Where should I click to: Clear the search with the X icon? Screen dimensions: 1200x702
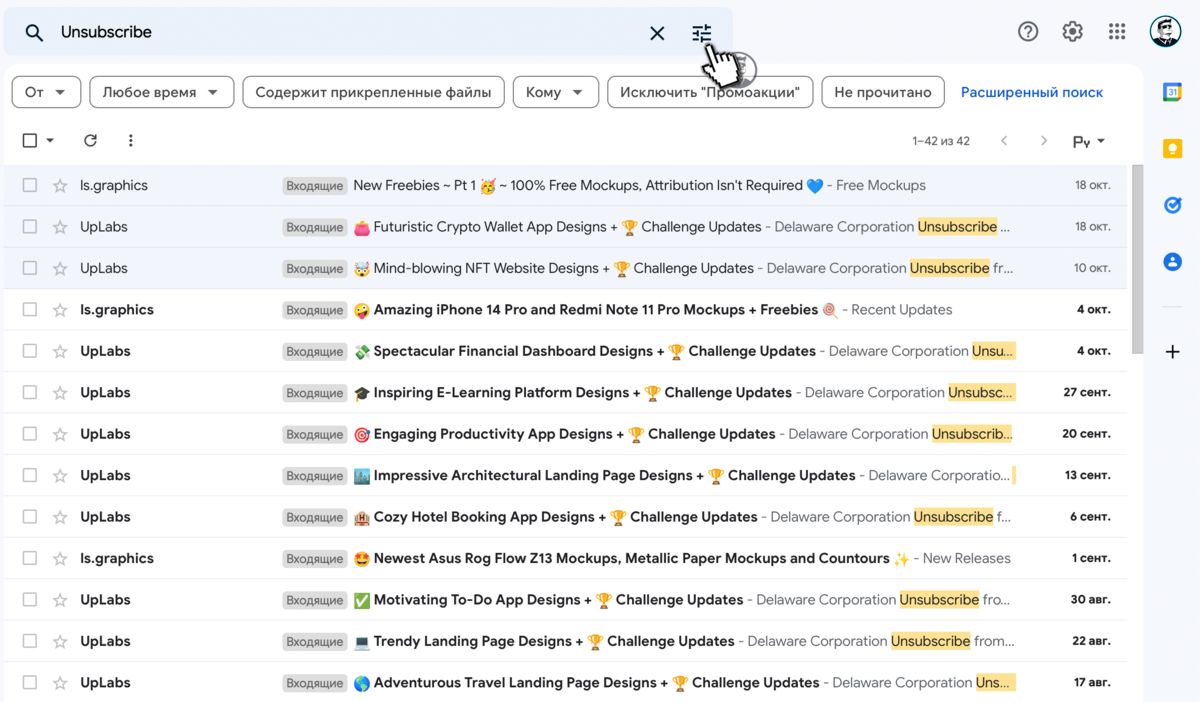coord(657,33)
